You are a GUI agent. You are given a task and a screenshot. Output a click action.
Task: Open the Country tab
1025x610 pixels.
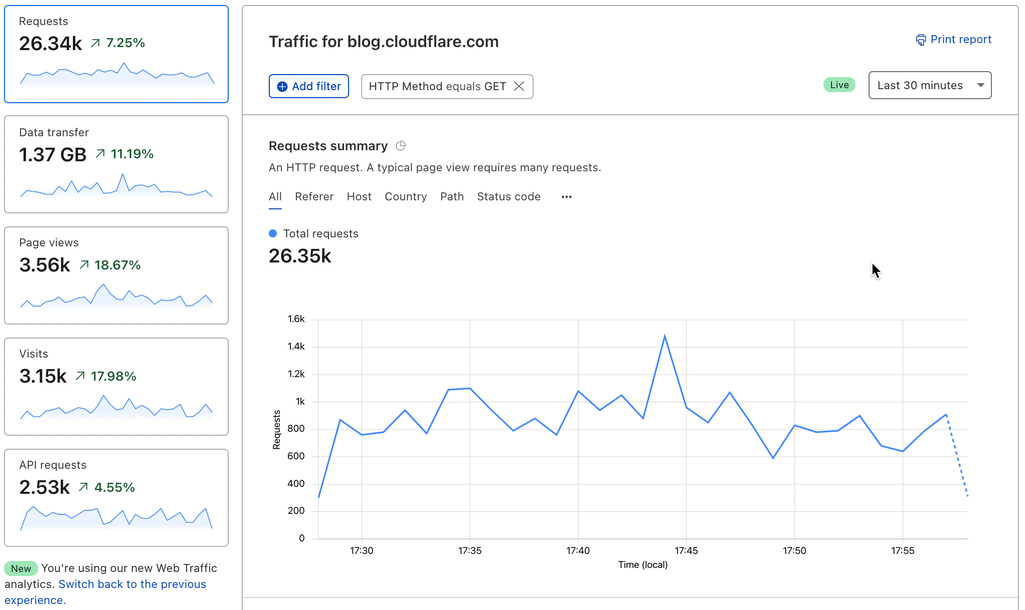click(x=405, y=197)
